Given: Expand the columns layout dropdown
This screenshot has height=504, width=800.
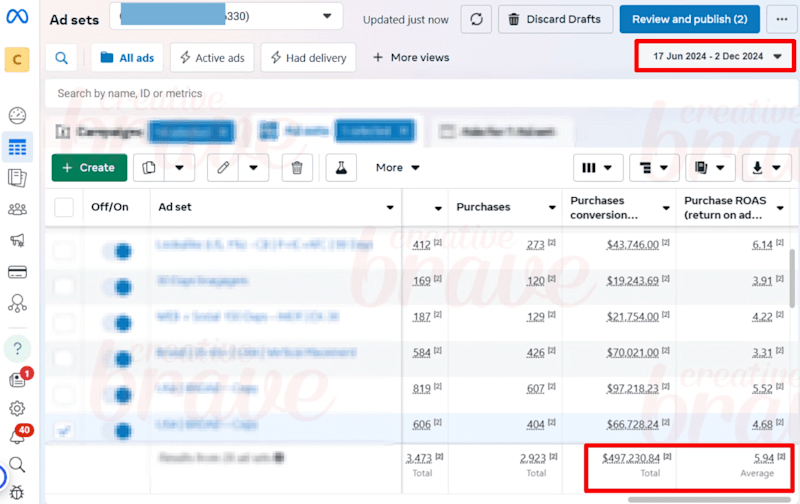Looking at the screenshot, I should (x=598, y=168).
